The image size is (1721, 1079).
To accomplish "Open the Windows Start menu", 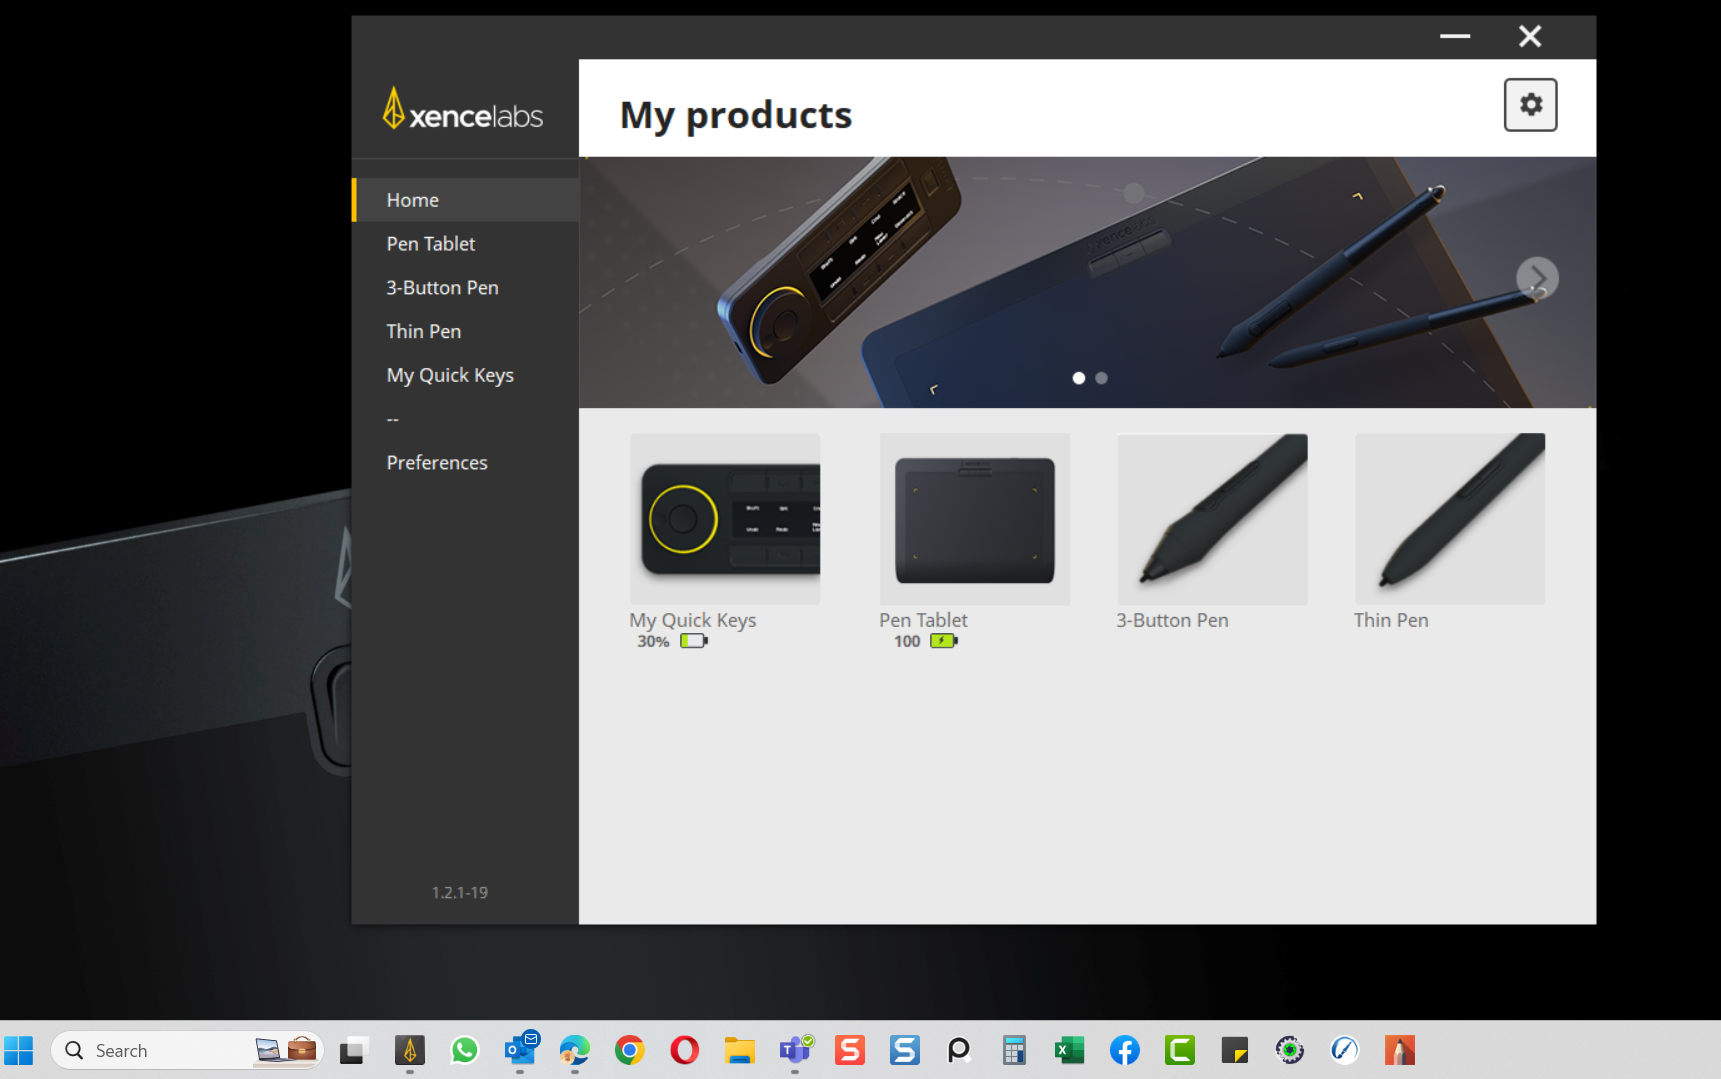I will tap(19, 1050).
